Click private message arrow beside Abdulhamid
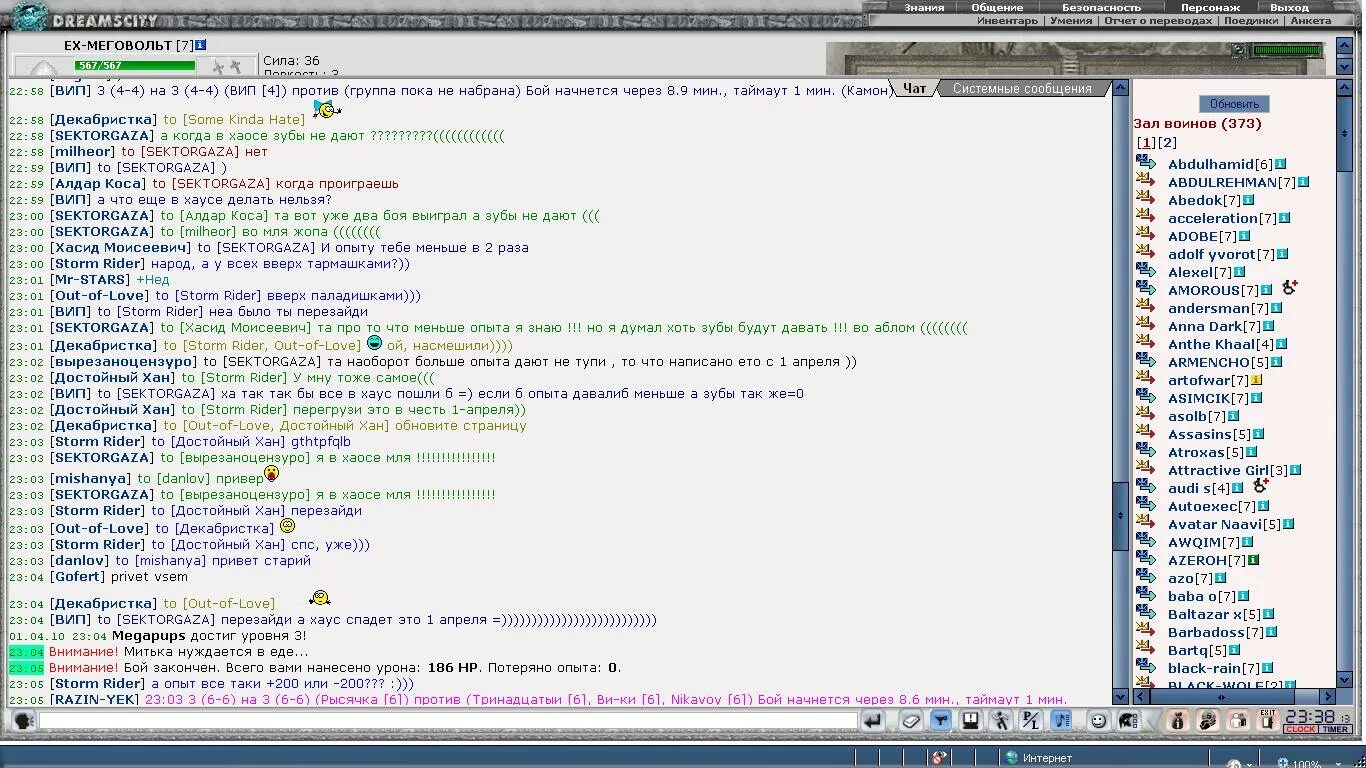The height and width of the screenshot is (768, 1366). coord(1146,164)
